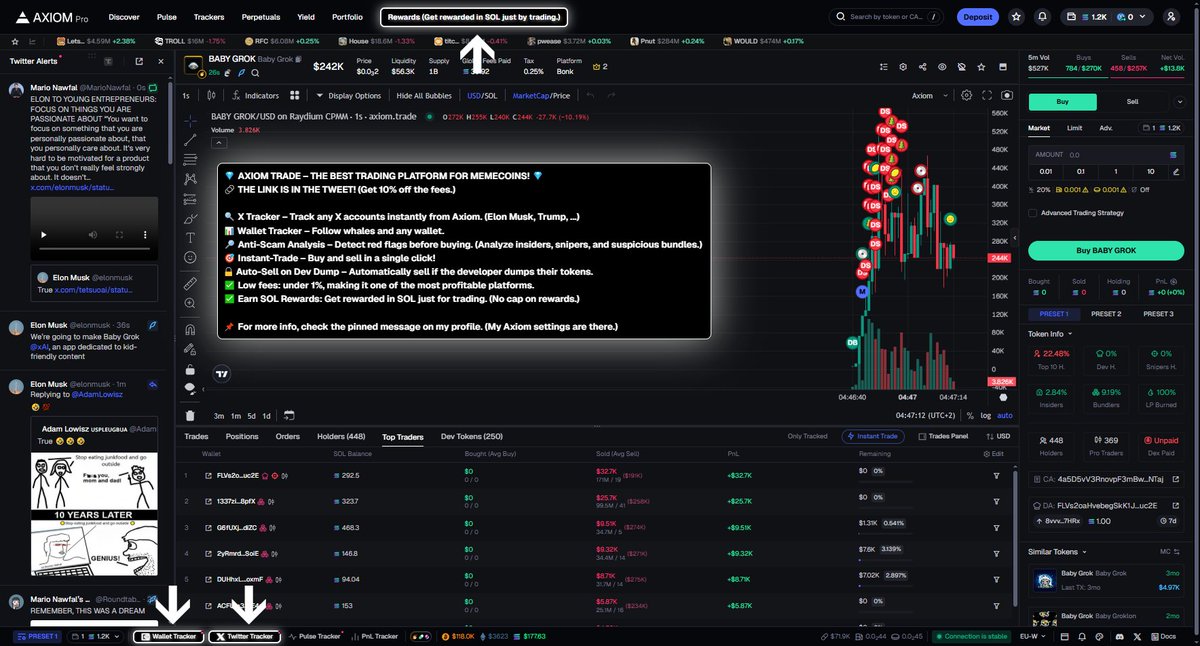Open the Rewards page link
Image resolution: width=1200 pixels, height=646 pixels.
tap(474, 17)
